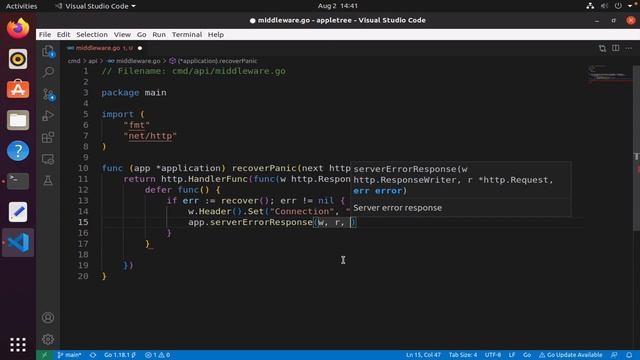Open the volume icon in system tray
The image size is (640, 360).
[x=604, y=6]
